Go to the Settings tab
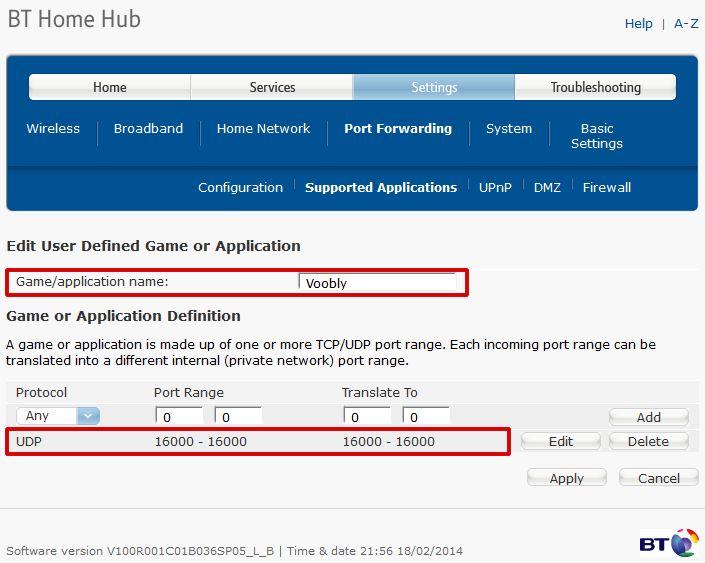Viewport: 705px width, 563px height. click(434, 88)
